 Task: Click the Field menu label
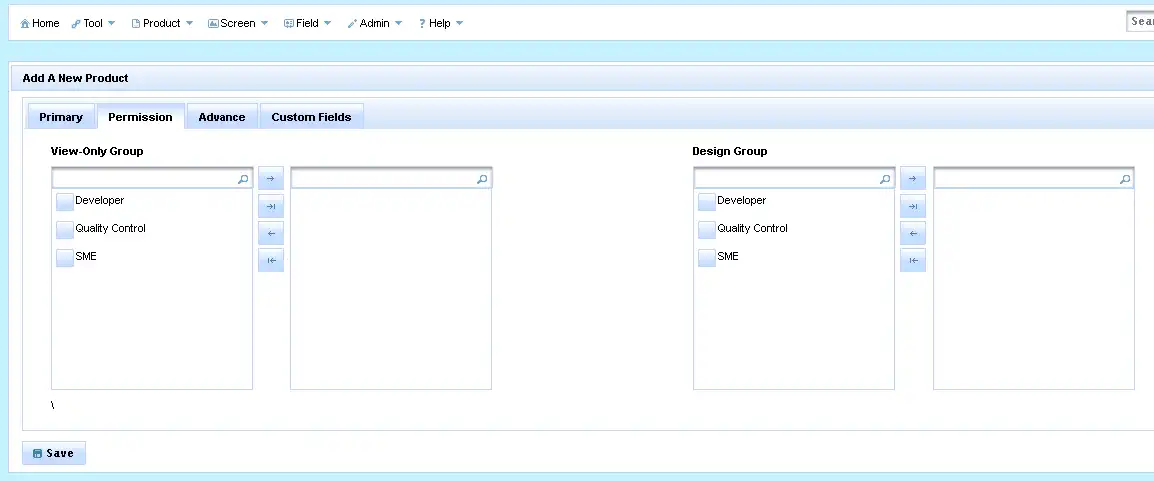pos(308,24)
